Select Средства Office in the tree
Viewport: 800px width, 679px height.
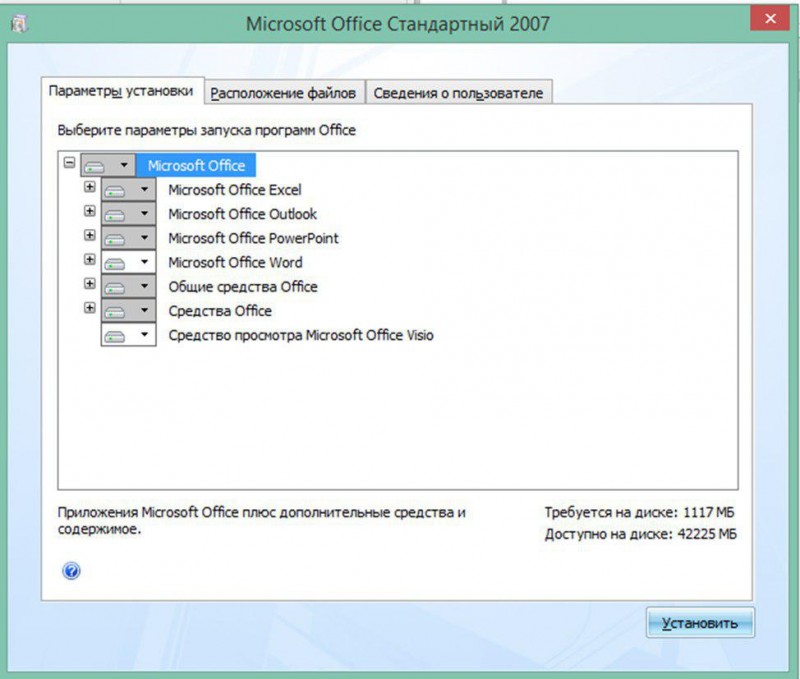pos(220,311)
